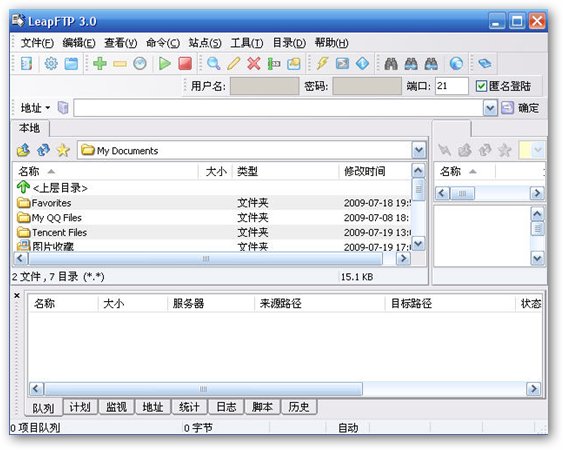Select the Favorites folder row

(213, 203)
